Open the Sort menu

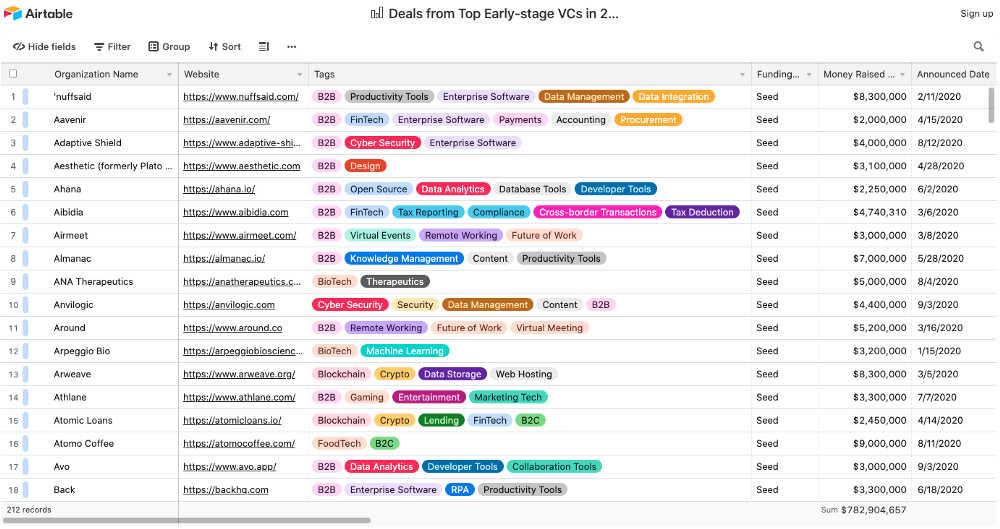[224, 47]
